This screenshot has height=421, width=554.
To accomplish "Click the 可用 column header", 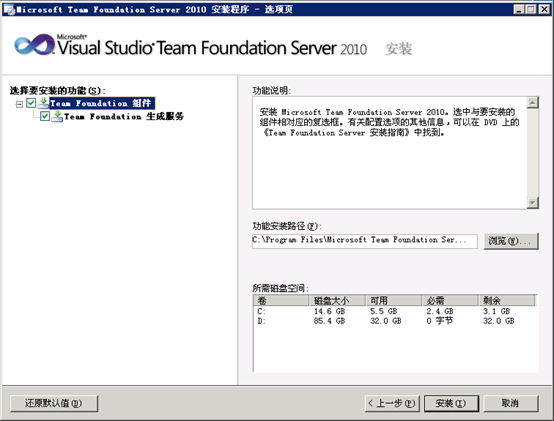I will 394,301.
